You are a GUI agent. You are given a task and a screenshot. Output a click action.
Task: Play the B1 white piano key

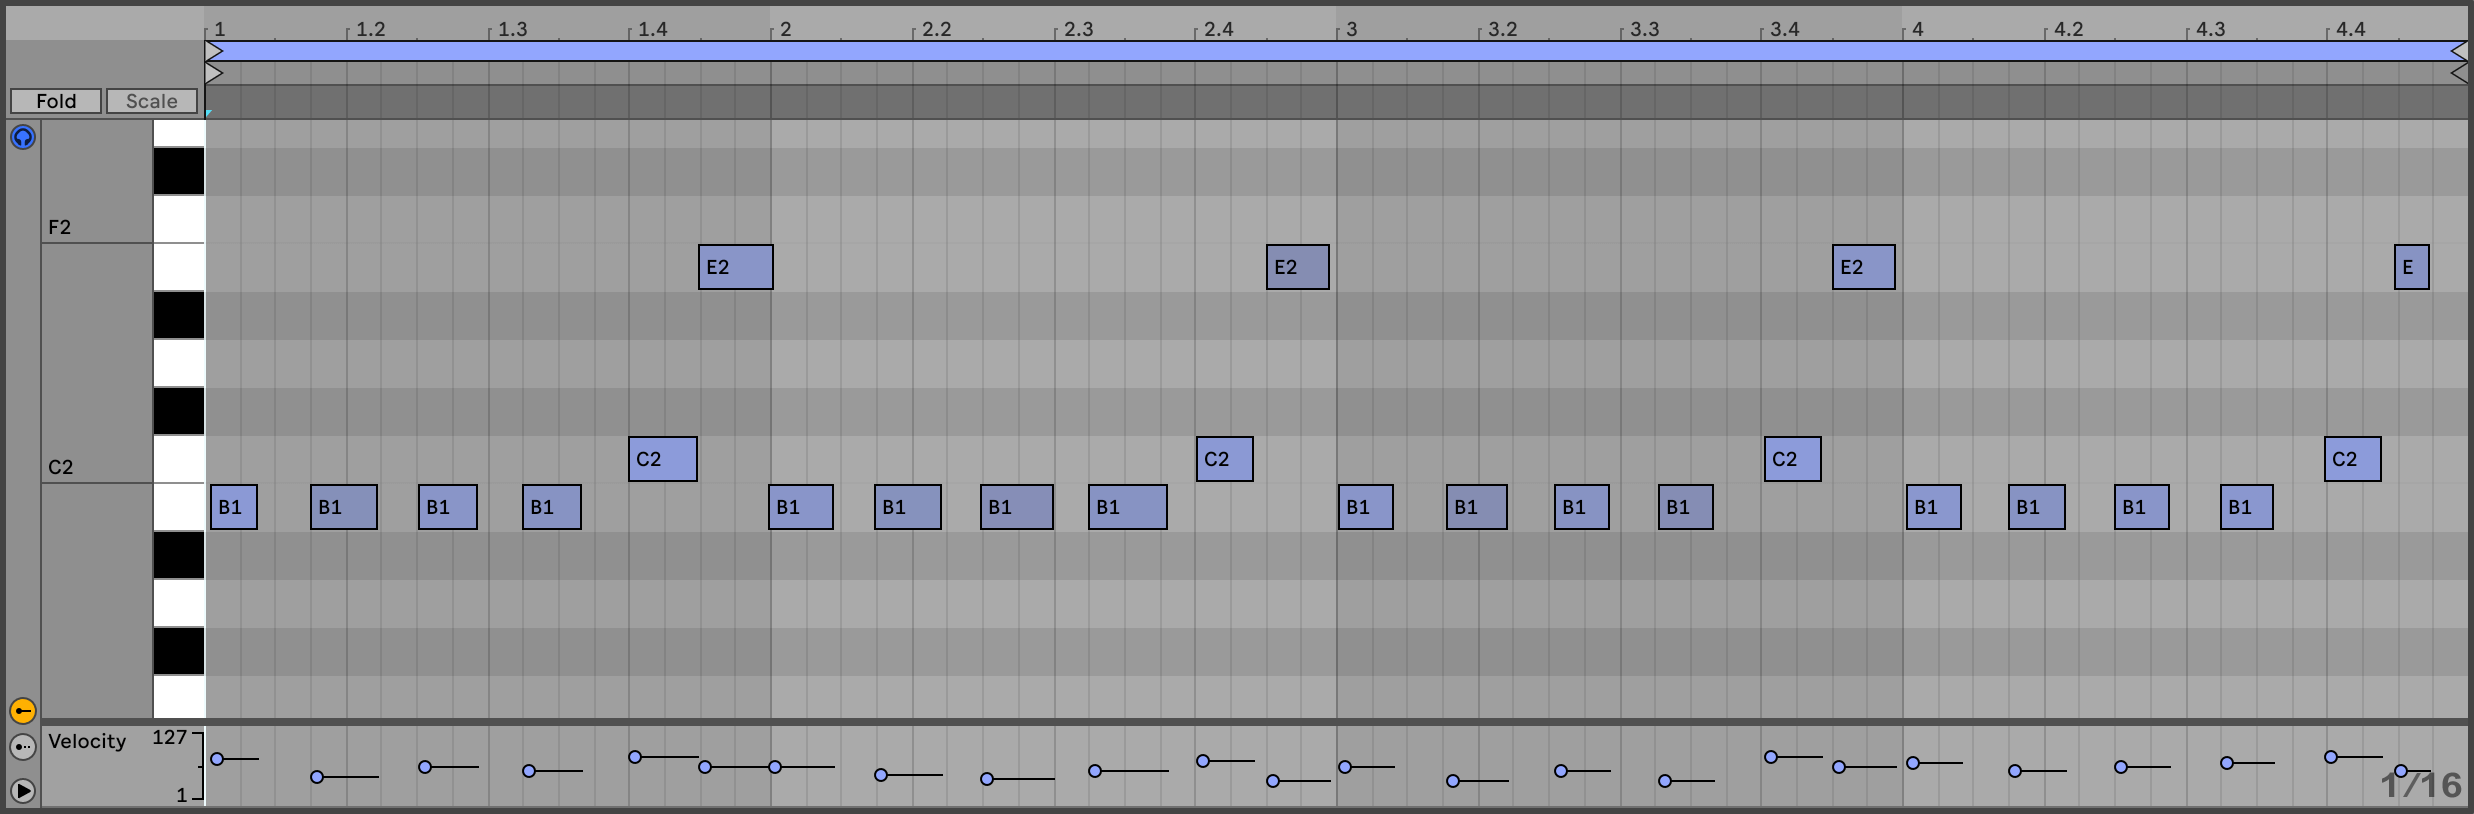click(179, 507)
